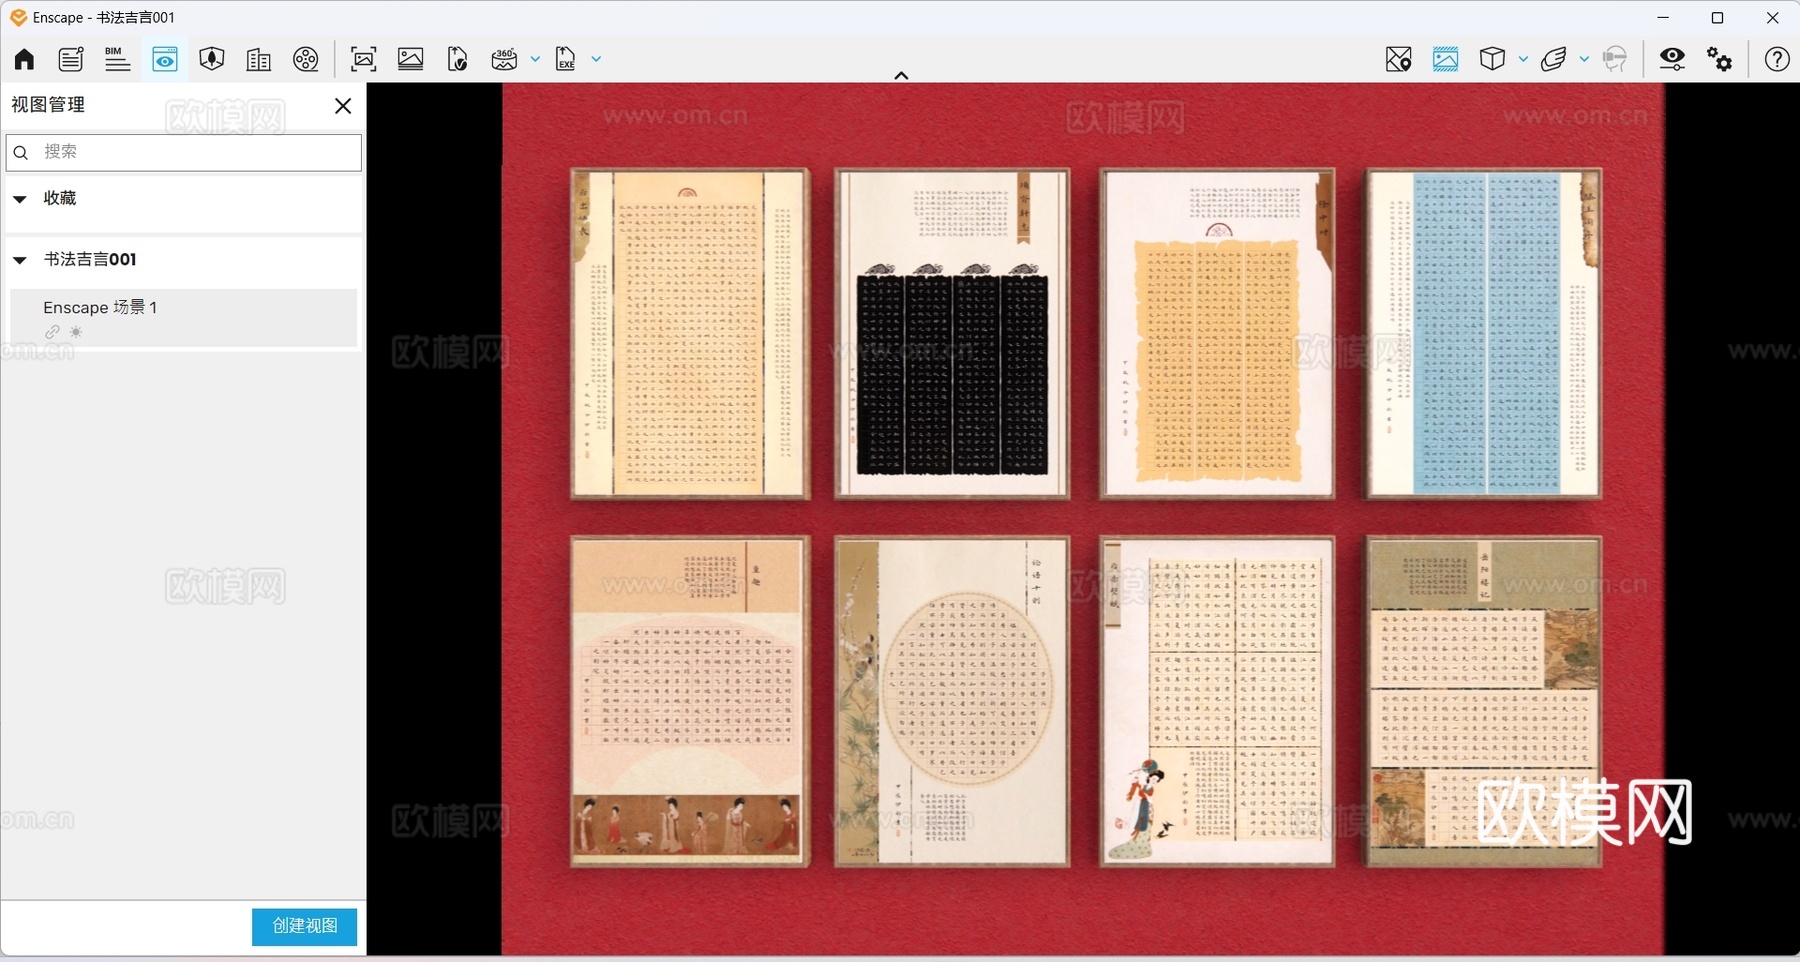
Task: Click the black calligraphy panel artwork
Action: pos(952,333)
